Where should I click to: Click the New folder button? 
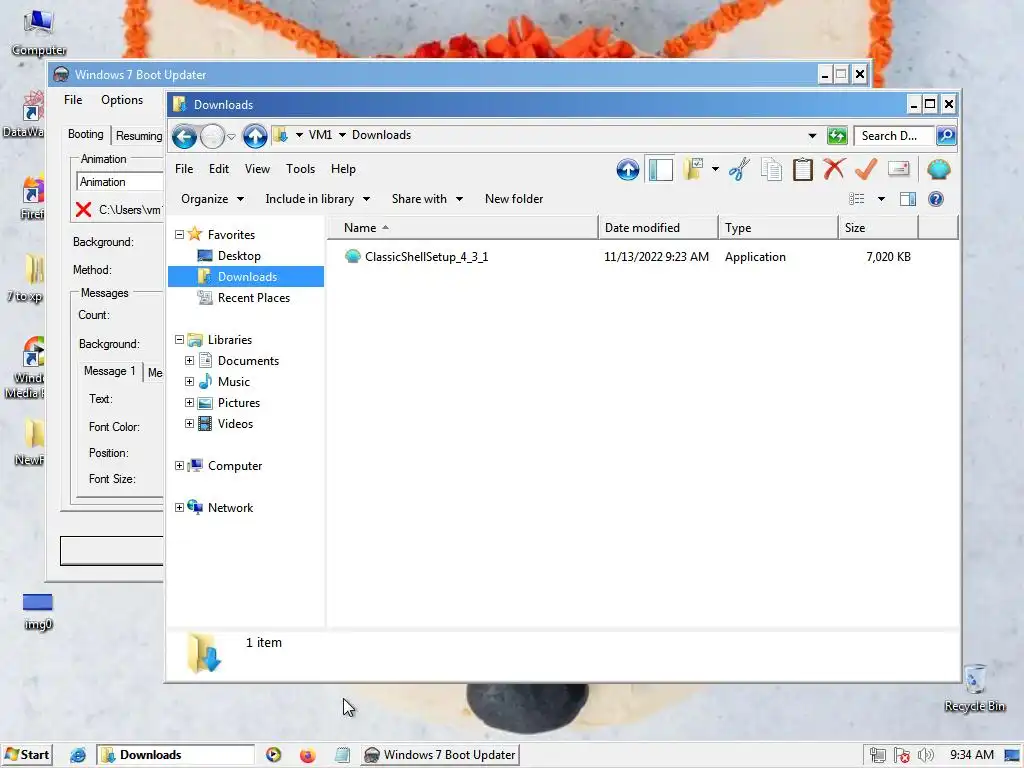[514, 199]
